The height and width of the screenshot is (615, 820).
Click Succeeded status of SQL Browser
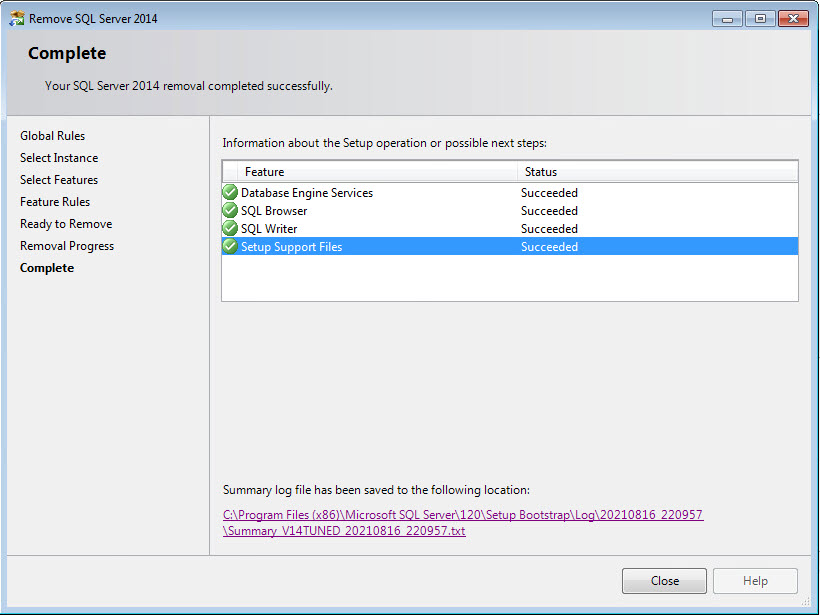pos(549,211)
